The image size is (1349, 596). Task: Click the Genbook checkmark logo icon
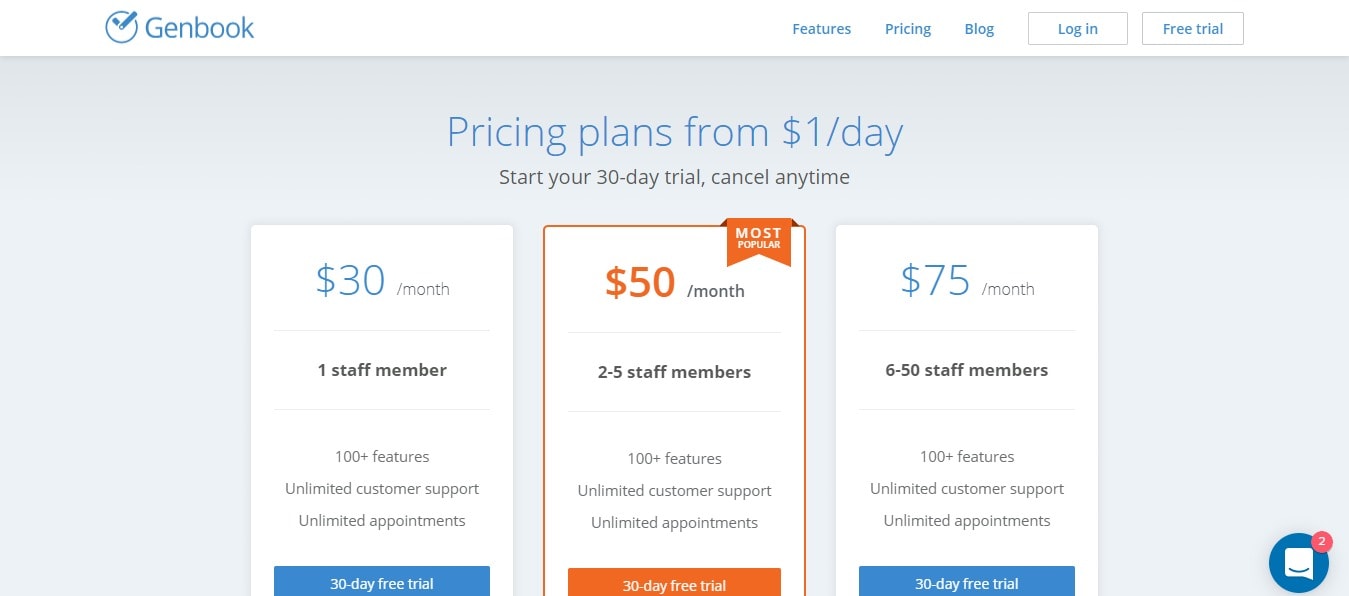point(121,27)
